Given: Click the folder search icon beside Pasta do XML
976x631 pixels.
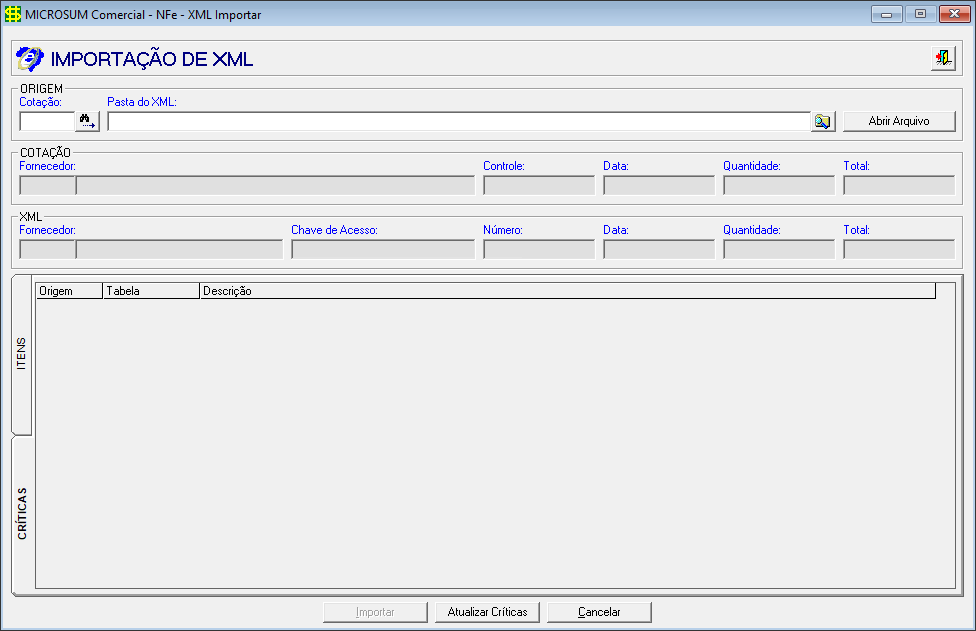Looking at the screenshot, I should point(822,121).
